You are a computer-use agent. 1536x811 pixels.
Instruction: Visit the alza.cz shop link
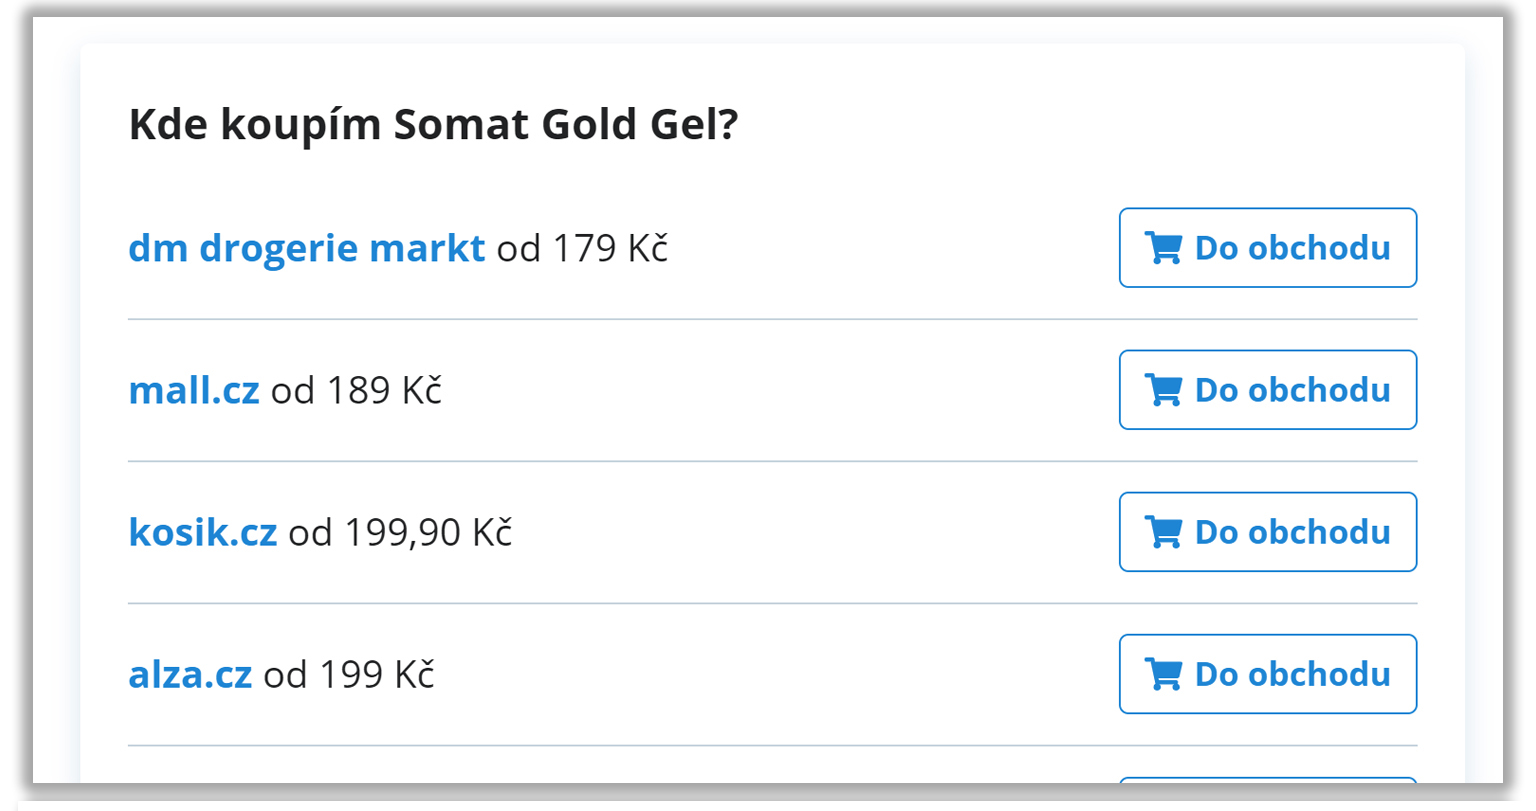pos(190,675)
